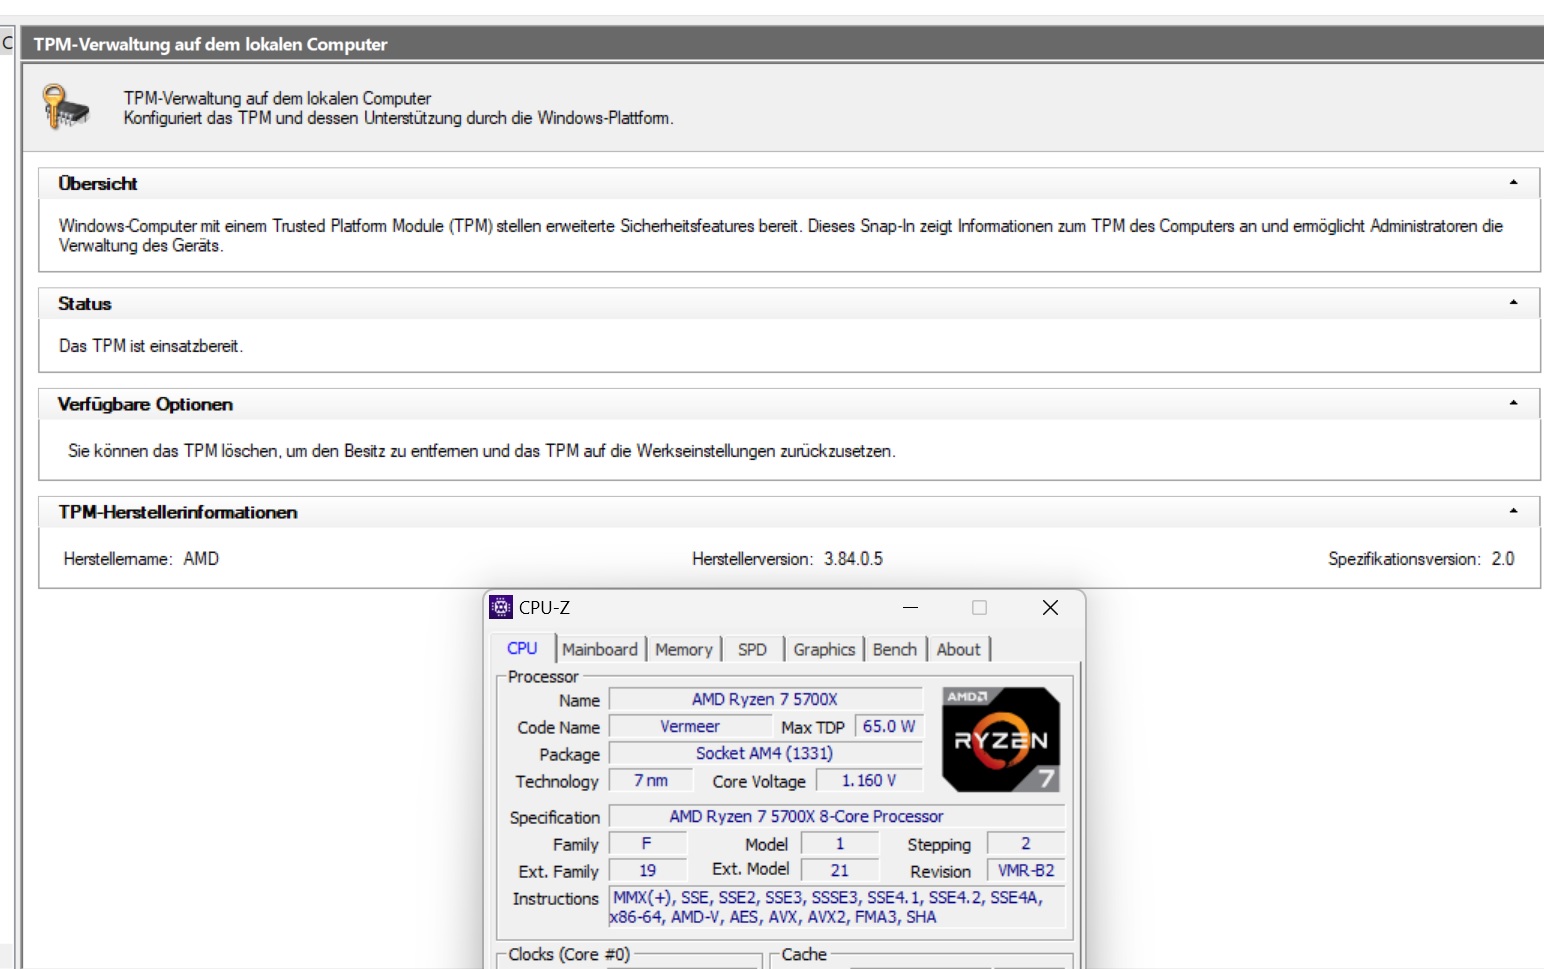This screenshot has width=1544, height=969.
Task: Click the AMD Ryzen 7 logo image
Action: click(x=1001, y=740)
